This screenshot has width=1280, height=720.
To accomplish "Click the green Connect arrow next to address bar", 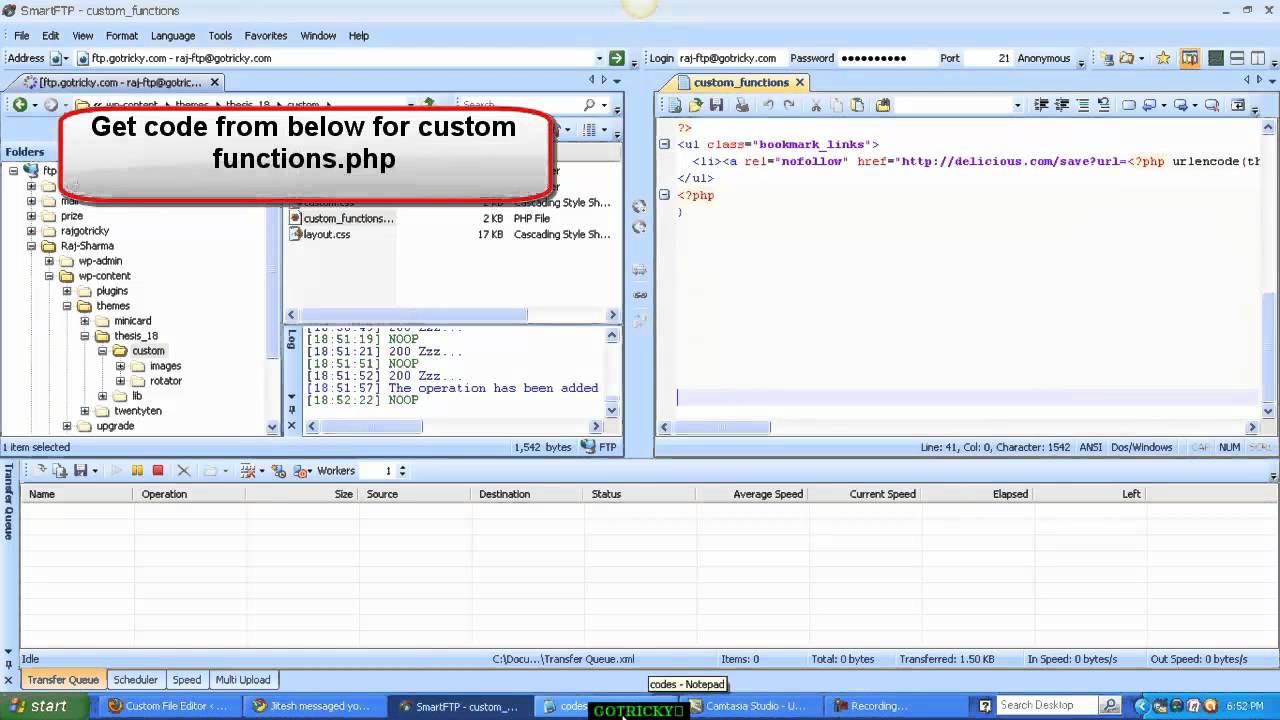I will click(617, 58).
